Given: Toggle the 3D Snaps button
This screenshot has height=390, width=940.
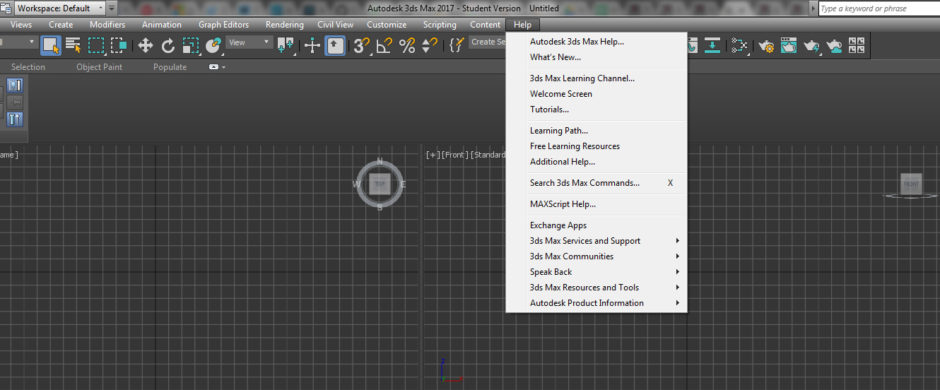Looking at the screenshot, I should click(361, 46).
